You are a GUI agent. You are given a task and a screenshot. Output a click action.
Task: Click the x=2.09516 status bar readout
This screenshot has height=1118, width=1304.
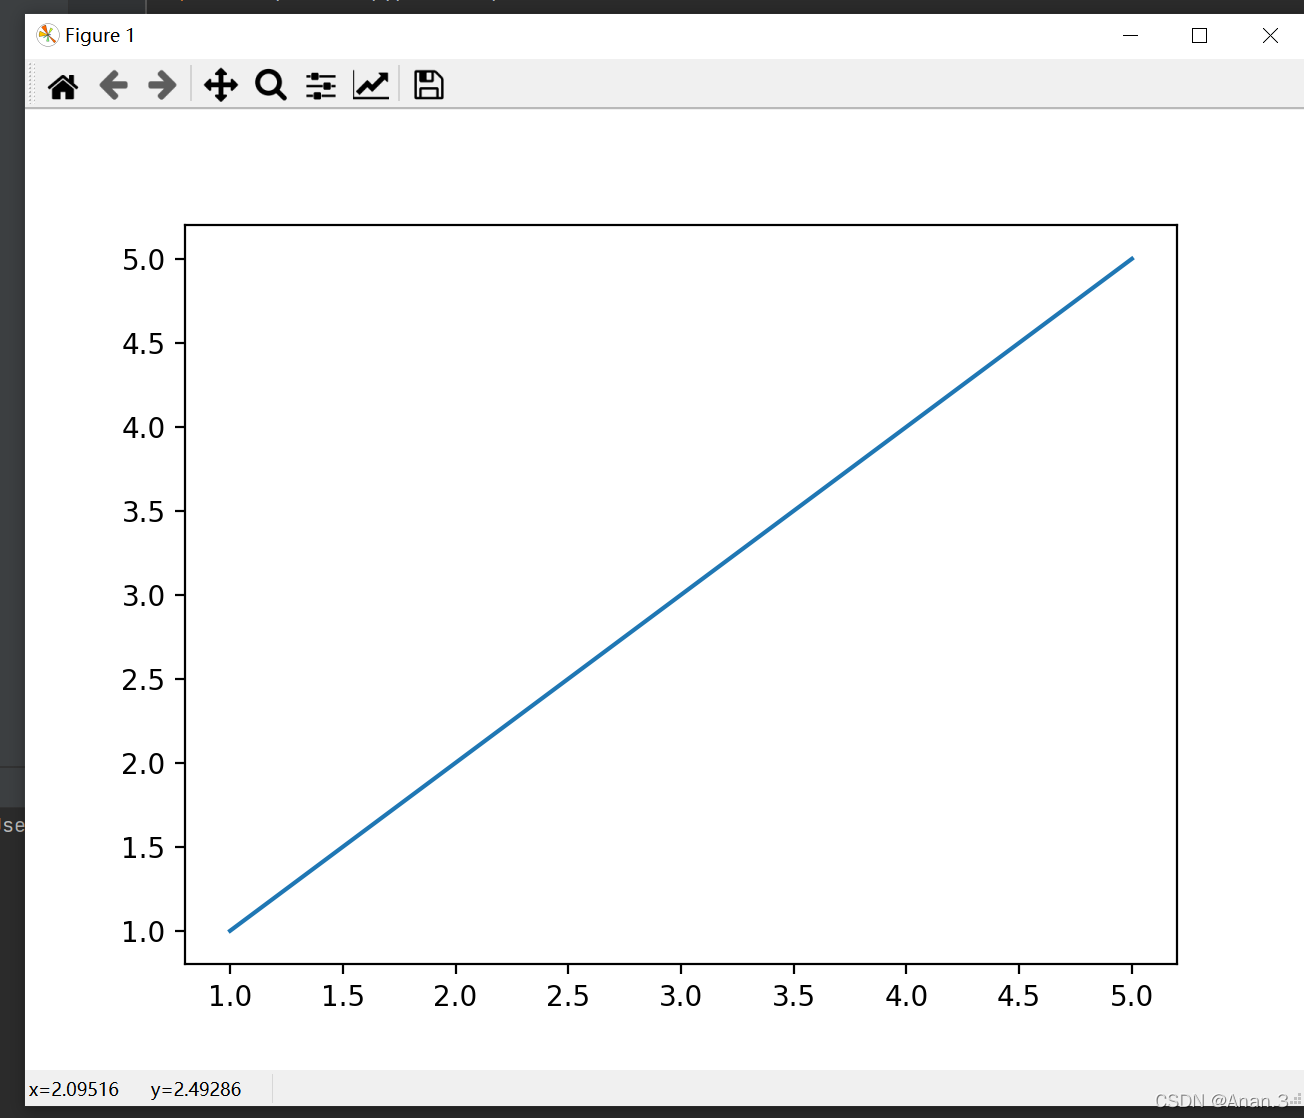point(74,1090)
